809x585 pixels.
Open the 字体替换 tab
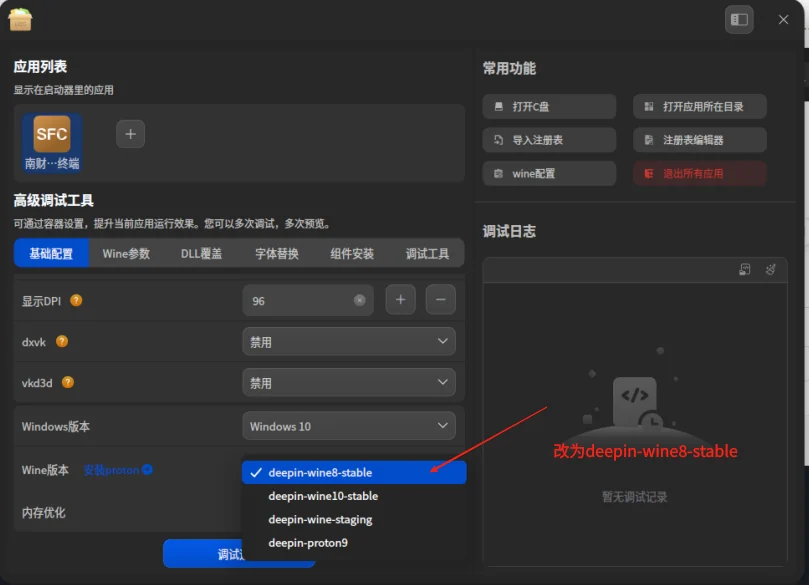[x=277, y=253]
